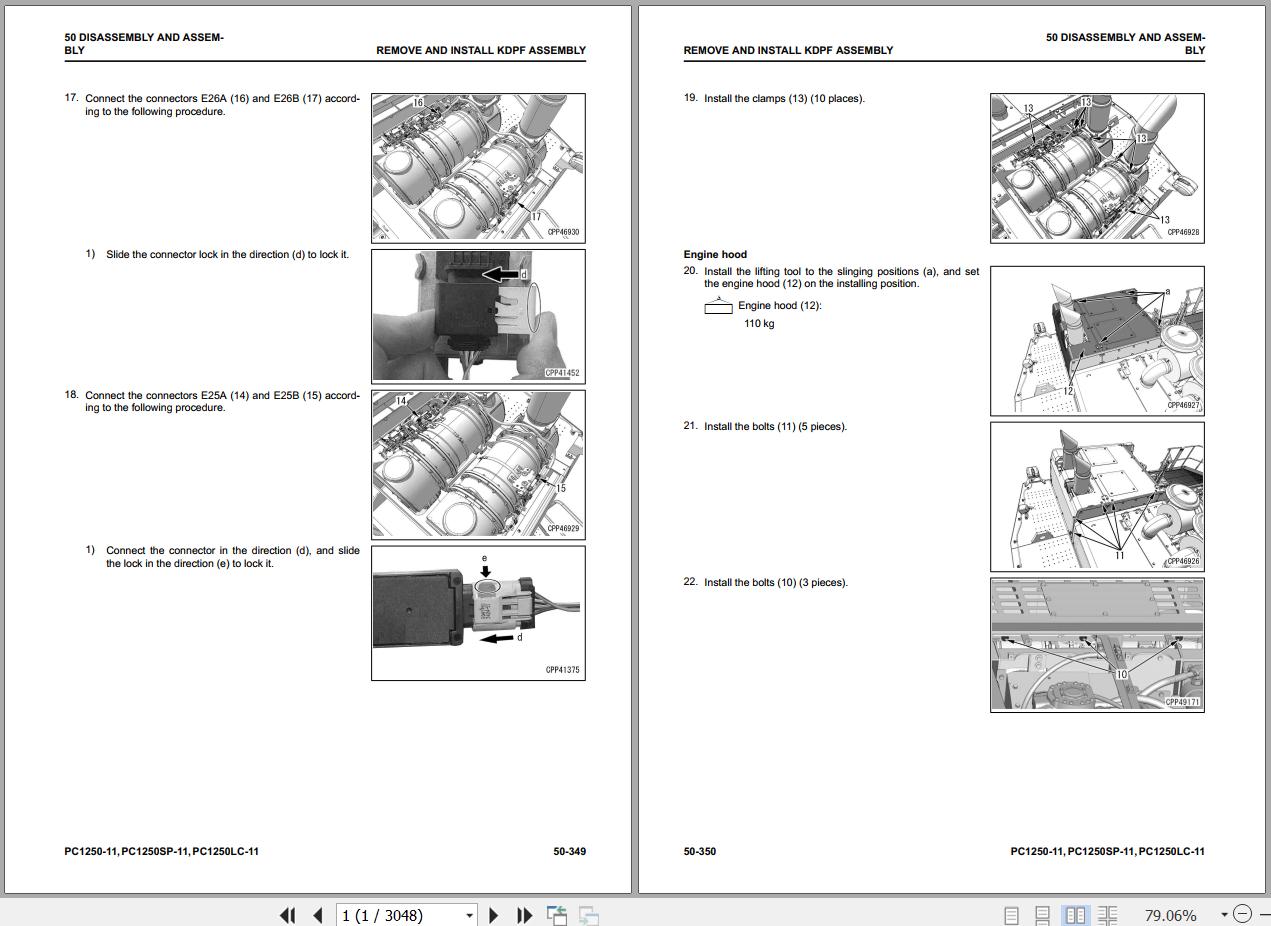1271x926 pixels.
Task: Select the two-page facing view
Action: [1075, 914]
